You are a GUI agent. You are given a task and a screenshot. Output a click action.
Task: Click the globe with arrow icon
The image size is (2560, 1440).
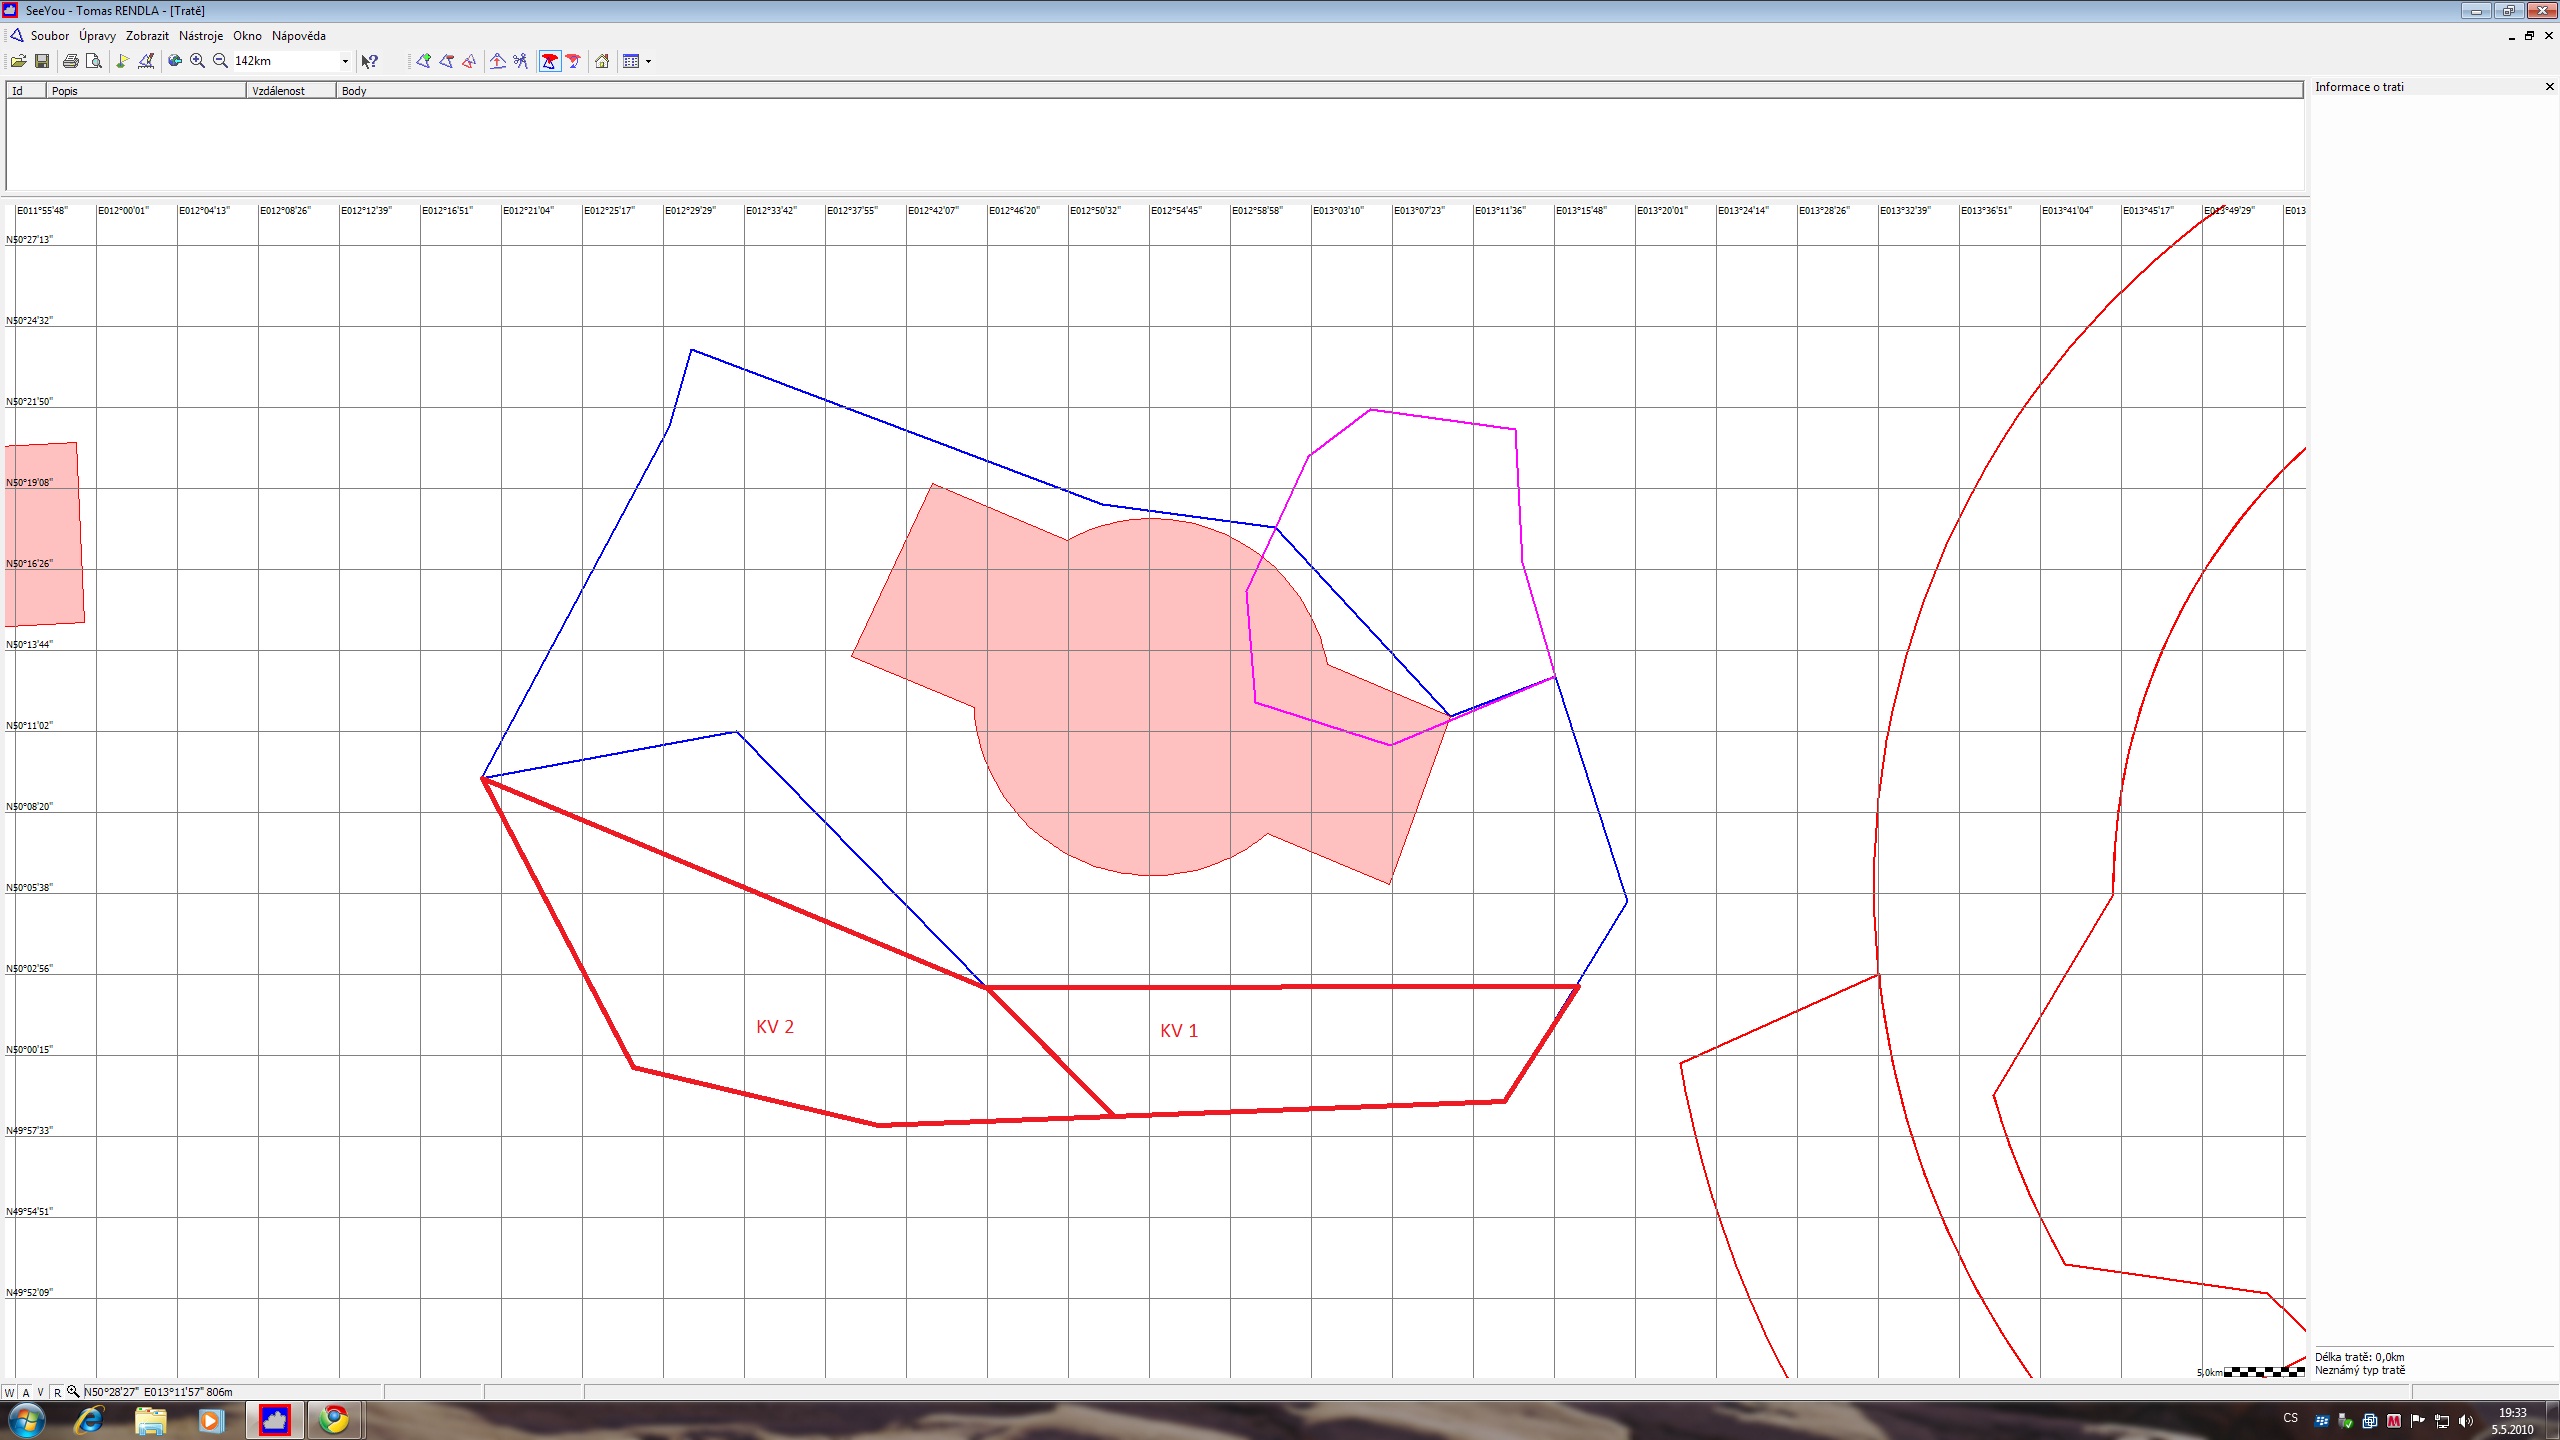174,61
